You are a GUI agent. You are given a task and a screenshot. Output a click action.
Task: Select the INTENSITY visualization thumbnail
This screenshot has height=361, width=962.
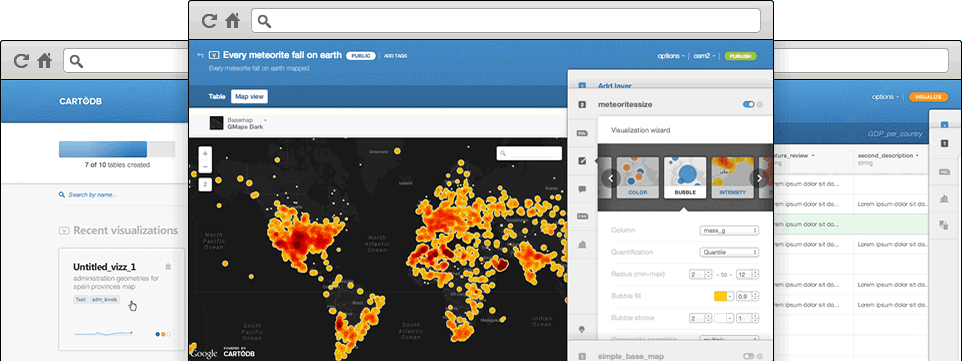pos(733,178)
